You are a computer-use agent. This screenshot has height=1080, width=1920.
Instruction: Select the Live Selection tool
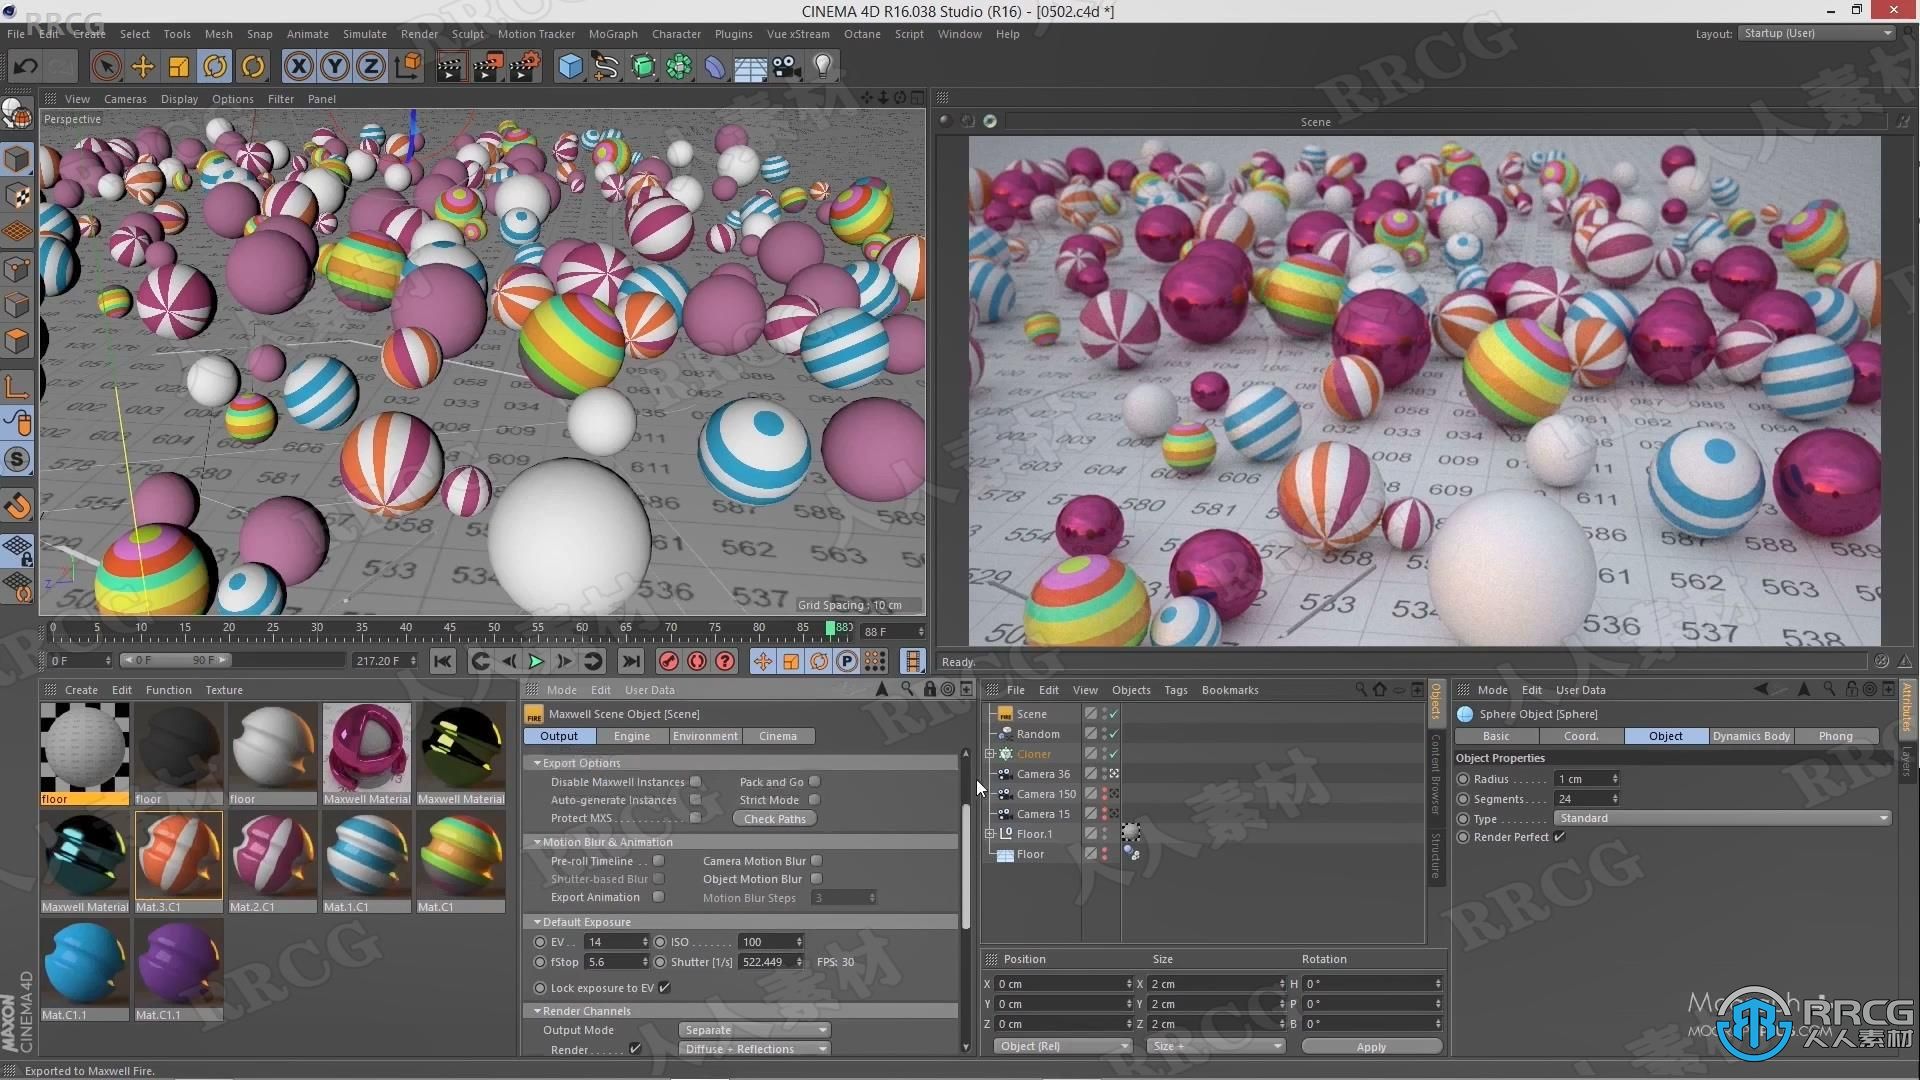[106, 67]
